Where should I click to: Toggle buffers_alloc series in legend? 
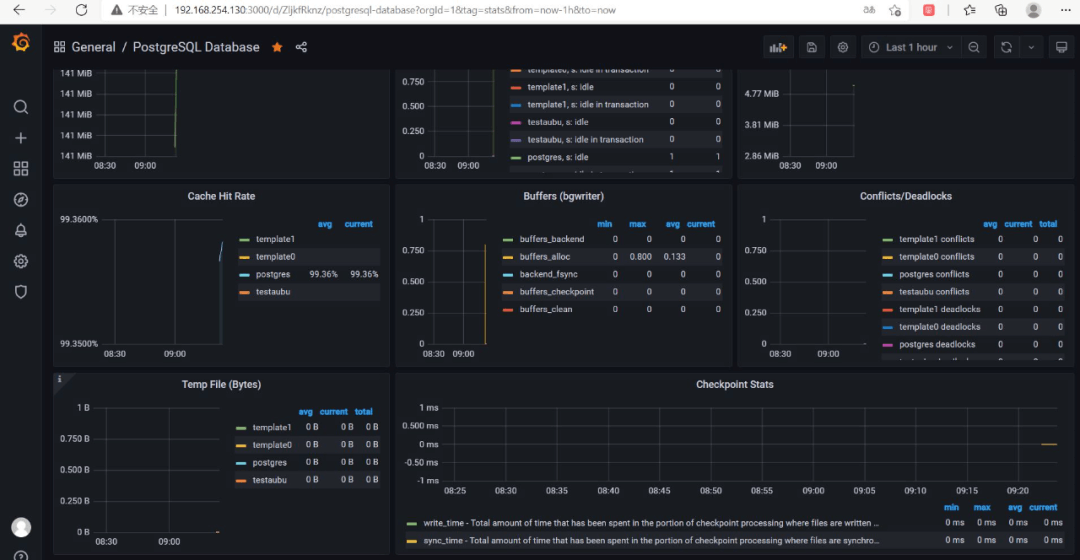(545, 257)
